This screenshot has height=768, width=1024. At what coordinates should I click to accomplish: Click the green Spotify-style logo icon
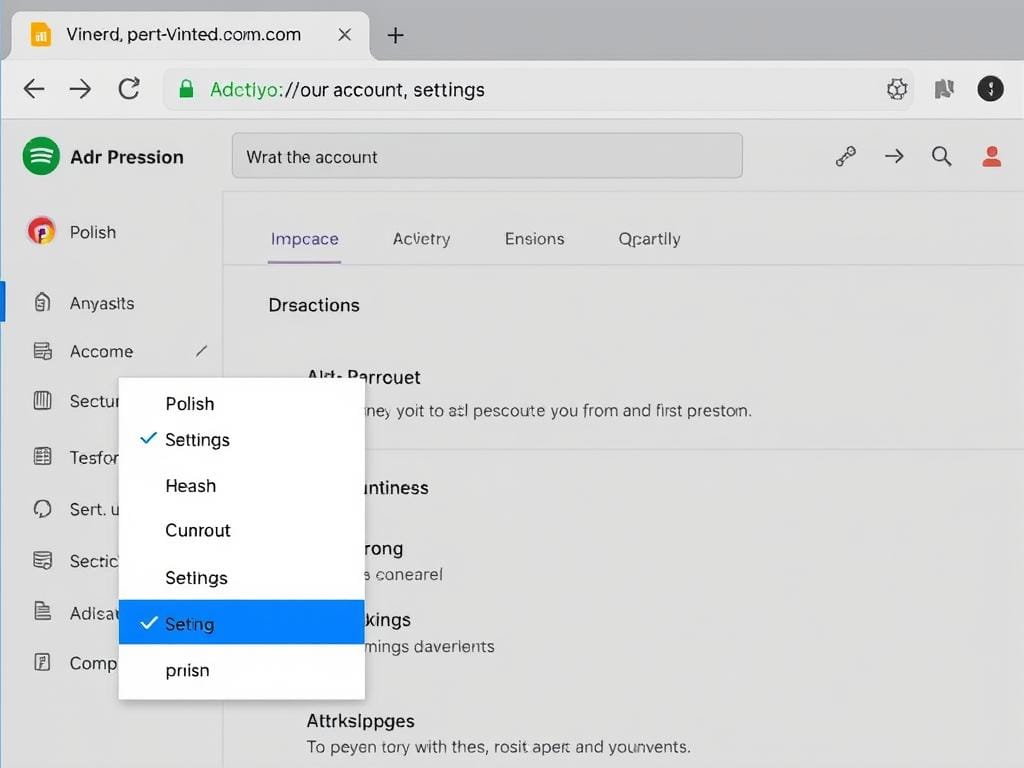click(41, 156)
